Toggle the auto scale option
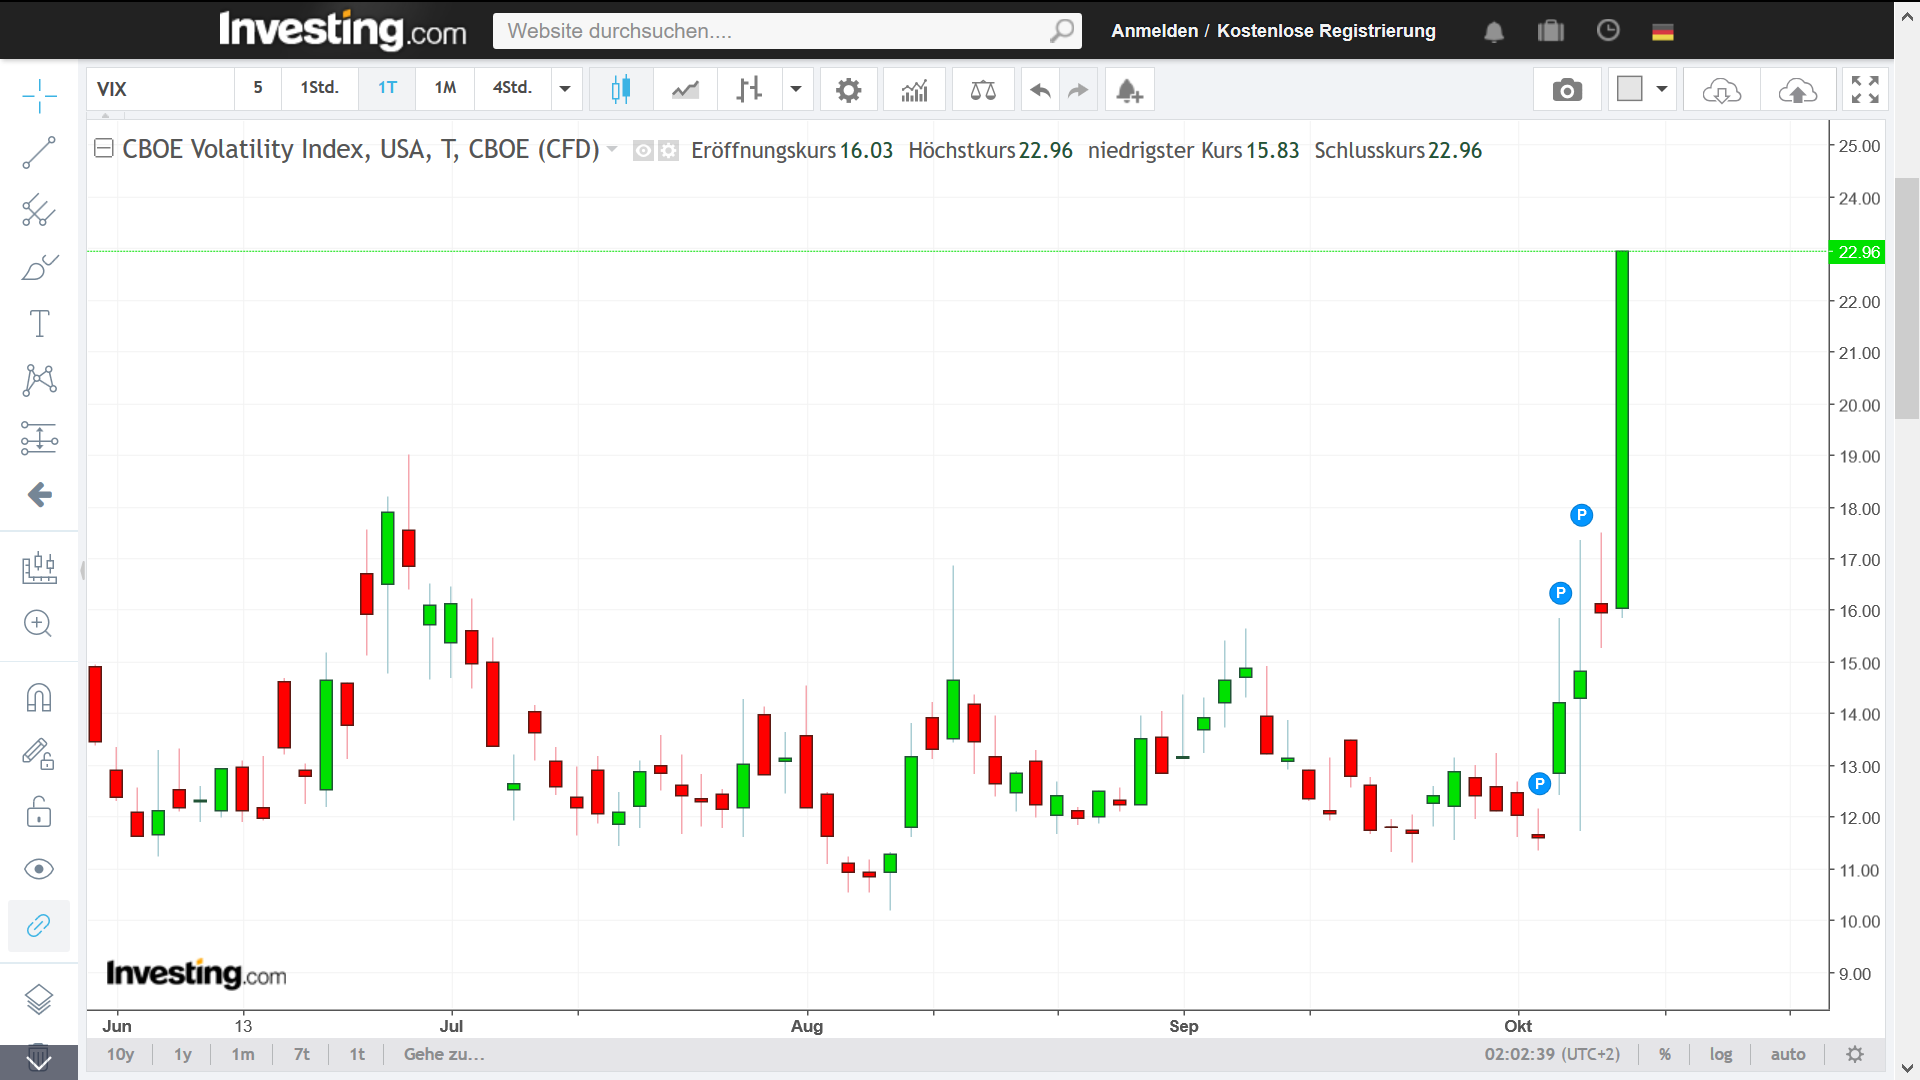The image size is (1920, 1080). tap(1788, 1054)
